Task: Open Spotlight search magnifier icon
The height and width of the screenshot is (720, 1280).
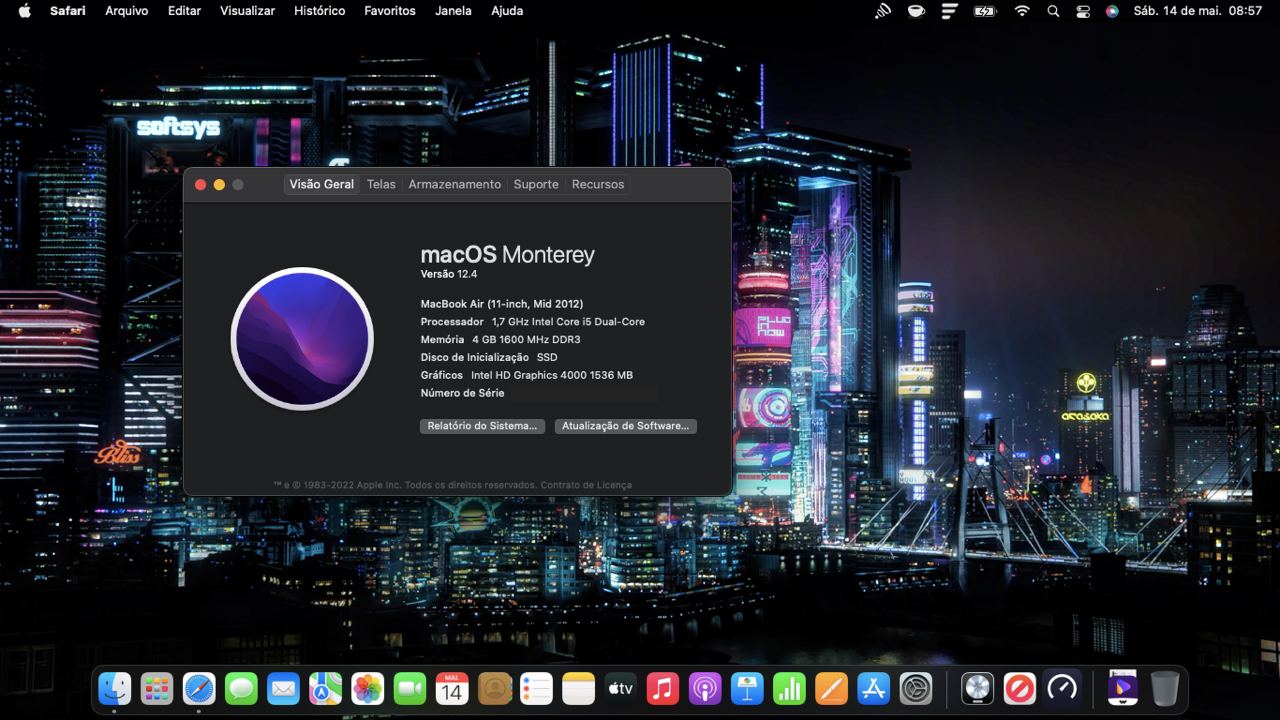Action: click(1053, 11)
